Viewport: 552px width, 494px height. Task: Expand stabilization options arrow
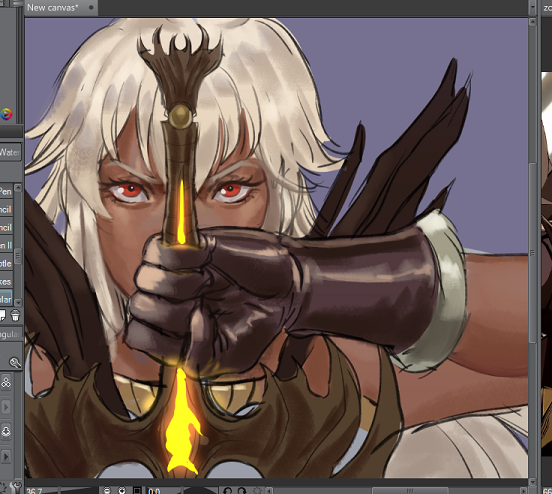click(6, 457)
